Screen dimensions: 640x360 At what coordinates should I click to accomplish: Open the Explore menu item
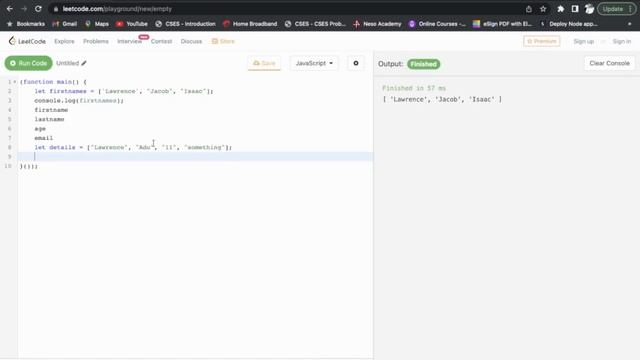pyautogui.click(x=64, y=41)
